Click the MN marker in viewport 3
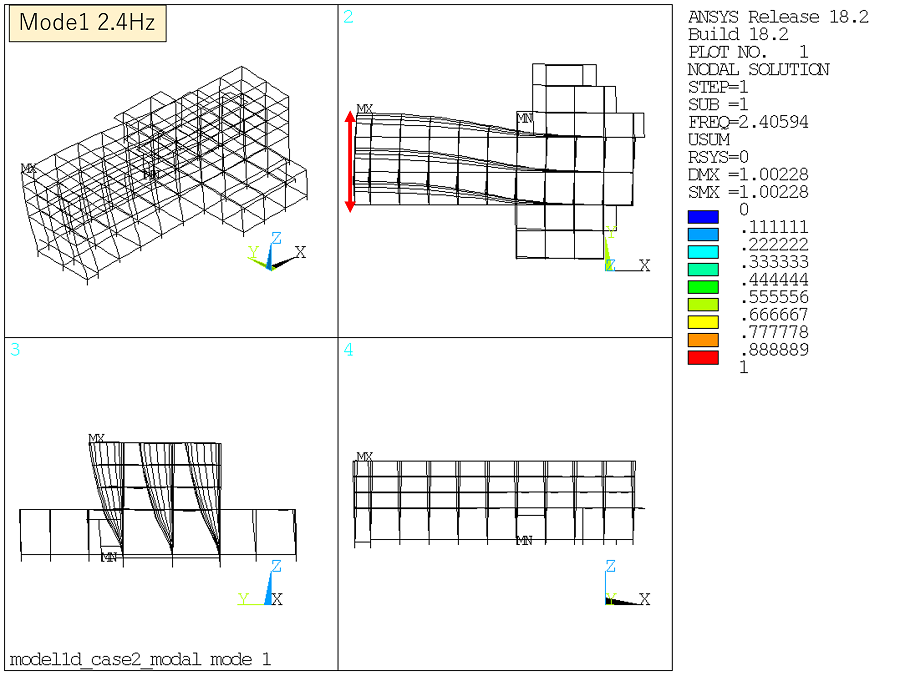 [x=110, y=557]
